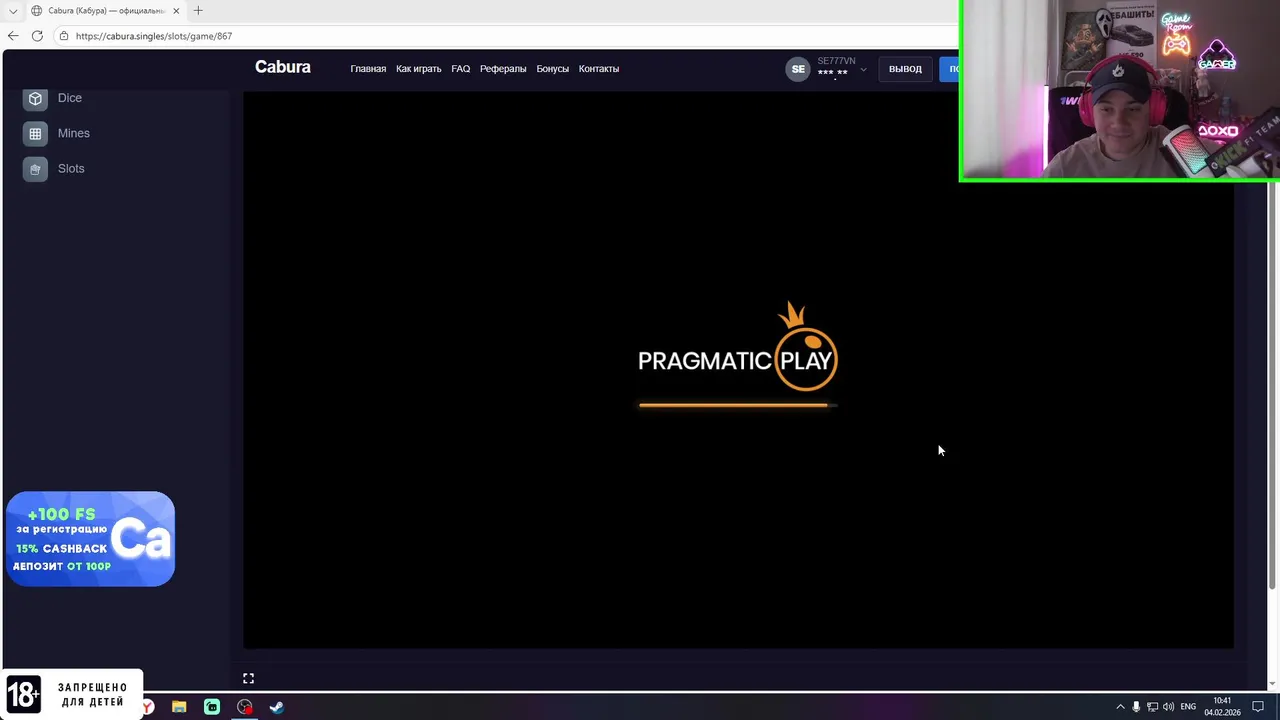
Task: Click the address bar URL
Action: click(x=154, y=36)
